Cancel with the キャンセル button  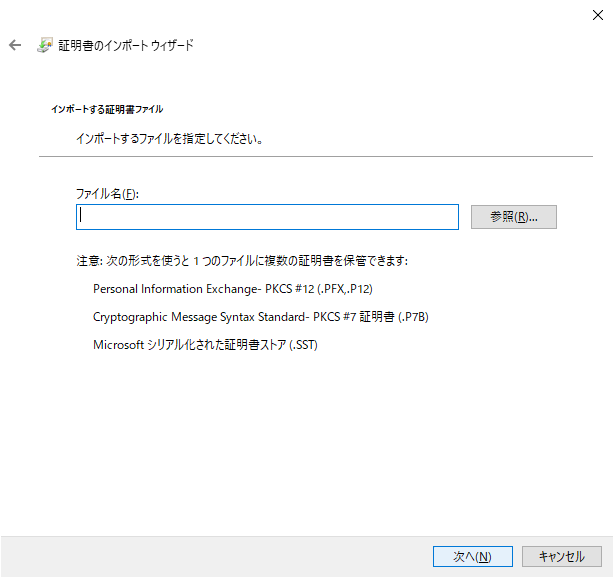coord(562,556)
